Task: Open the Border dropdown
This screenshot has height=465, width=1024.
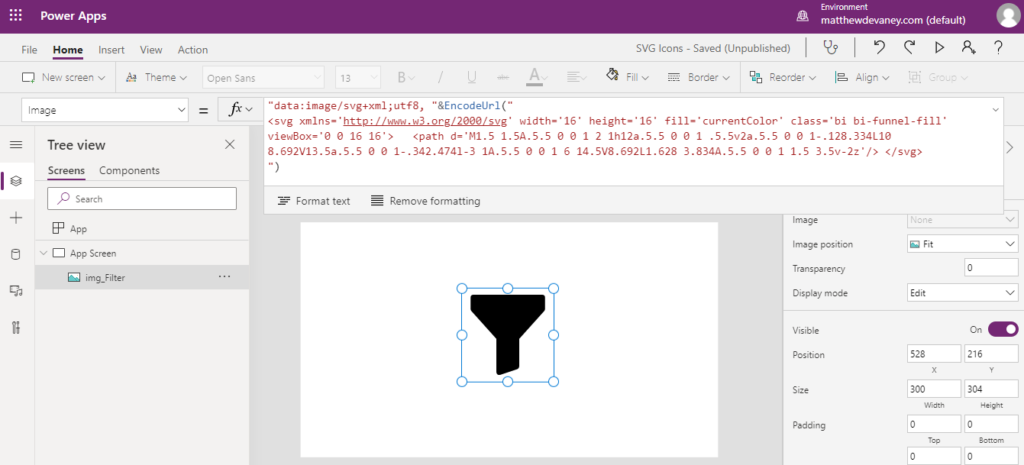Action: (x=699, y=78)
